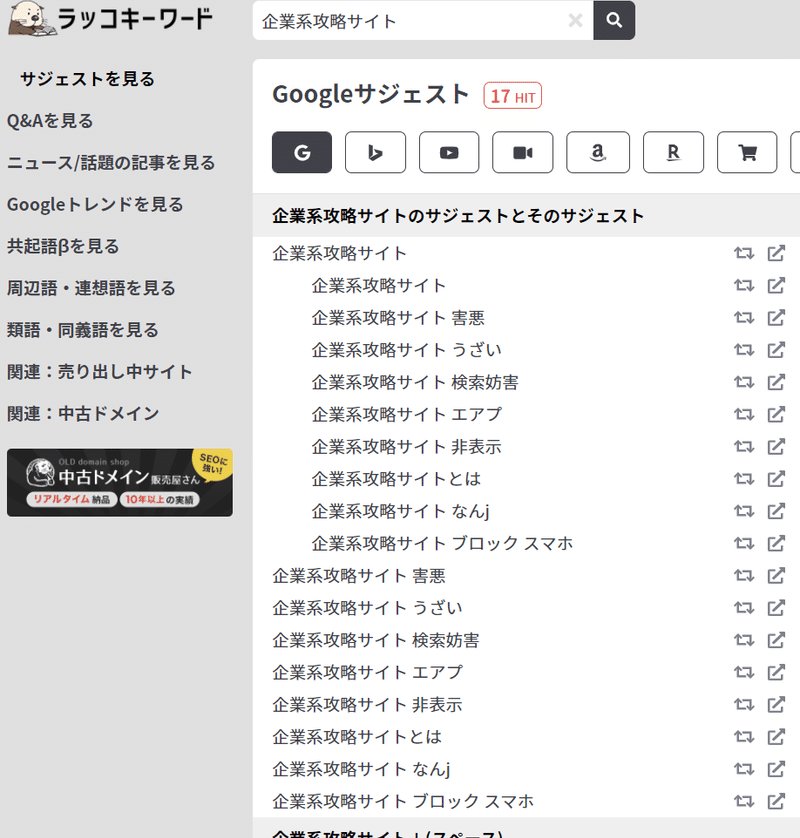The image size is (800, 838).
Task: Click the magnifier search button
Action: (614, 20)
